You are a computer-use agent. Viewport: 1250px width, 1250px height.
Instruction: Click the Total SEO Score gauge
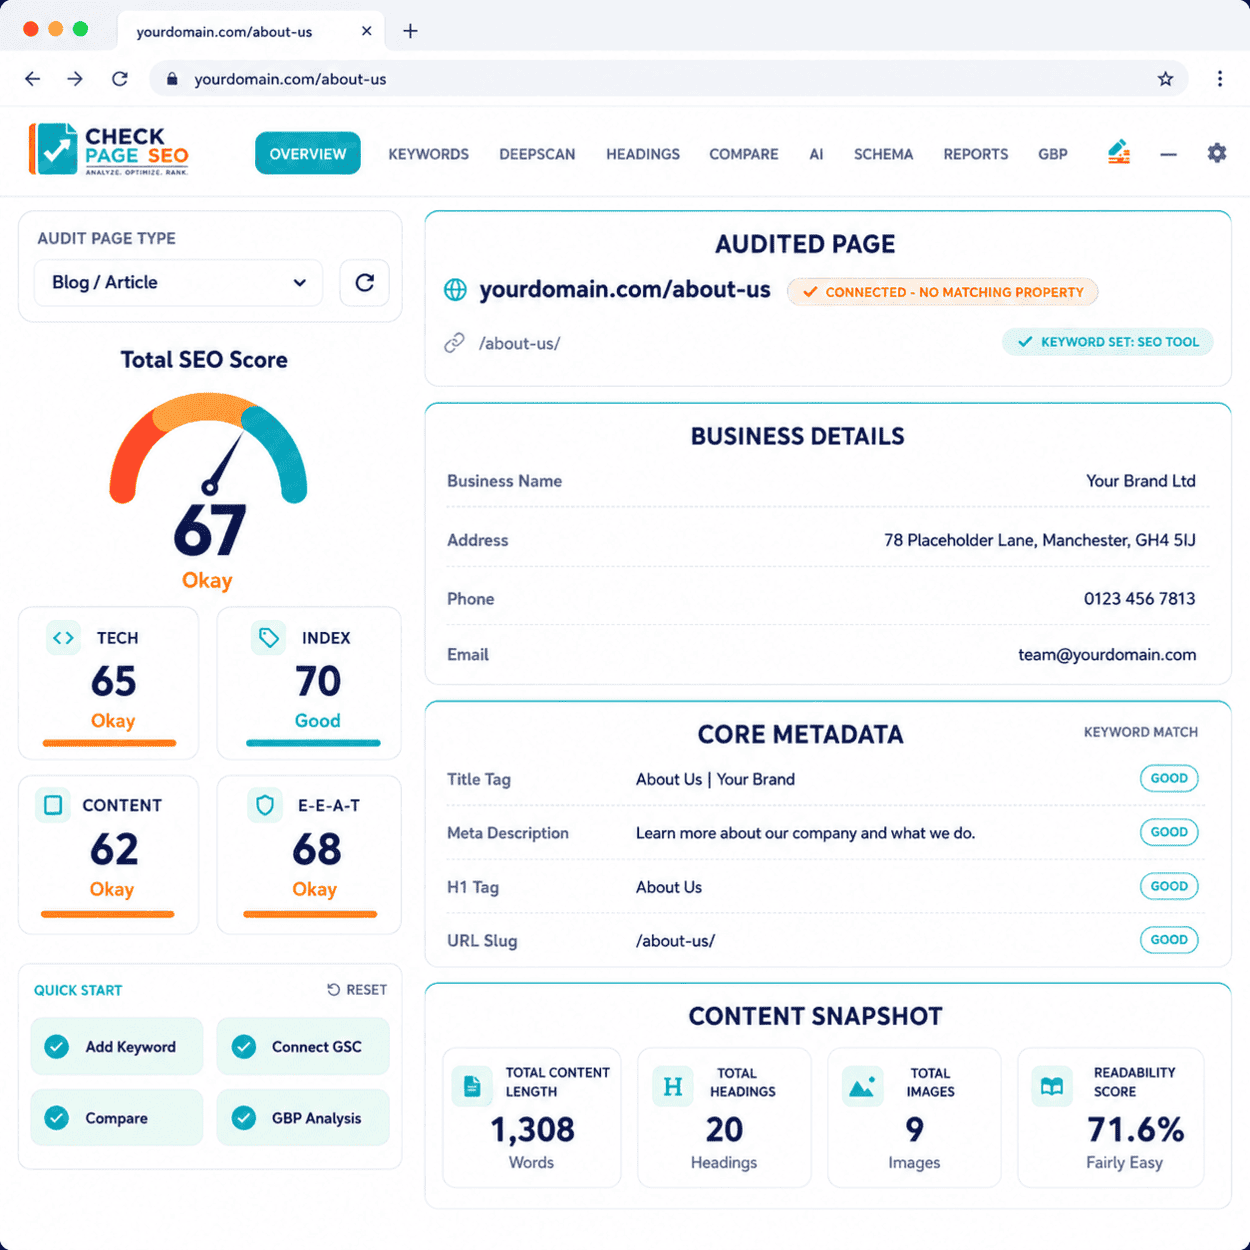[208, 447]
